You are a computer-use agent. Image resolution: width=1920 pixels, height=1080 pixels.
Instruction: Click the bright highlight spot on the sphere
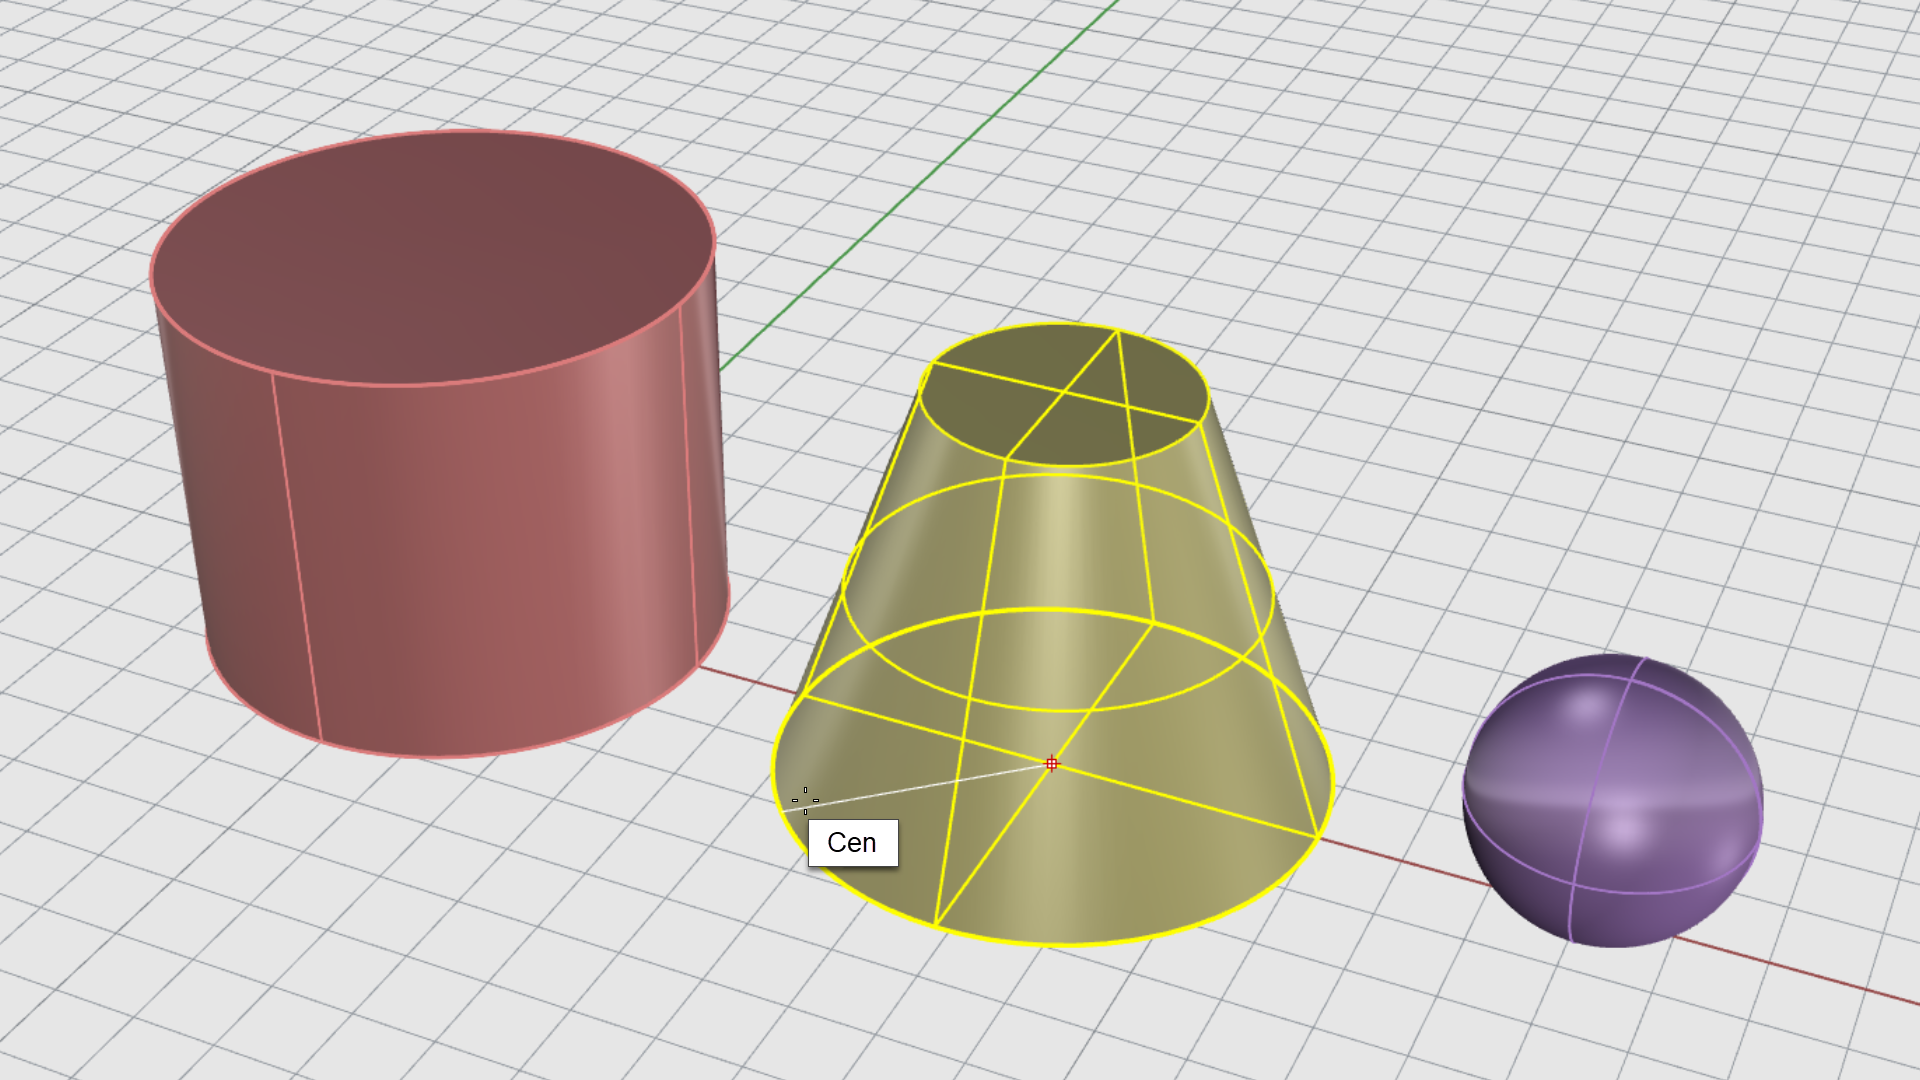click(x=1623, y=830)
